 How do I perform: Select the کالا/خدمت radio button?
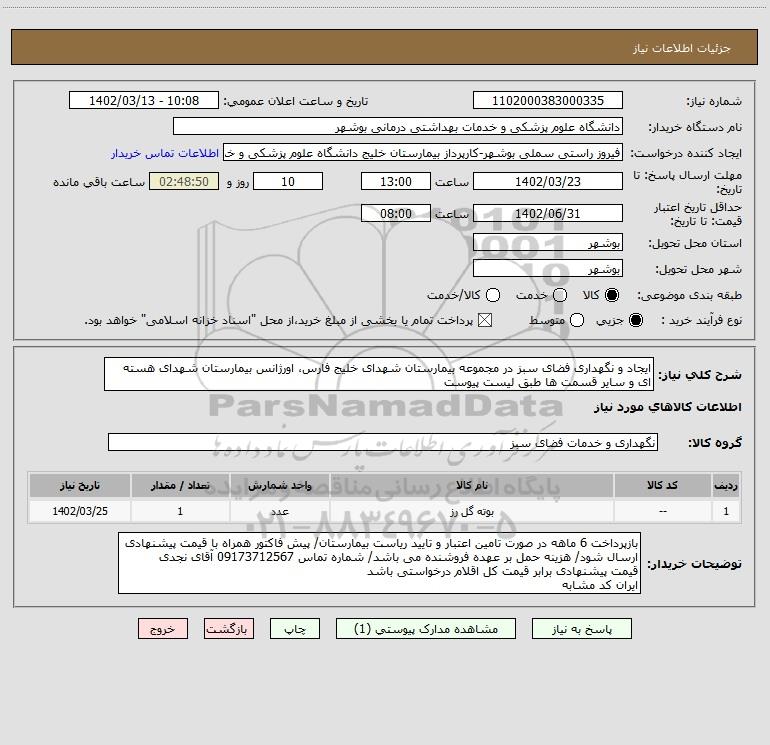pyautogui.click(x=493, y=295)
